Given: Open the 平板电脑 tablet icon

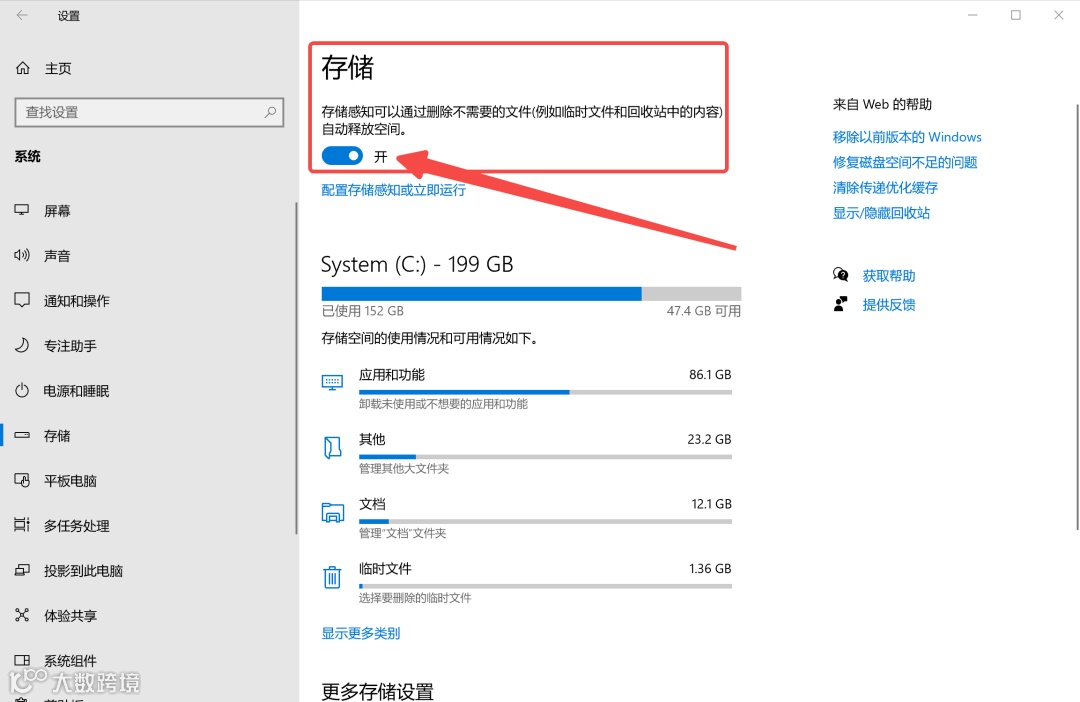Looking at the screenshot, I should click(22, 480).
